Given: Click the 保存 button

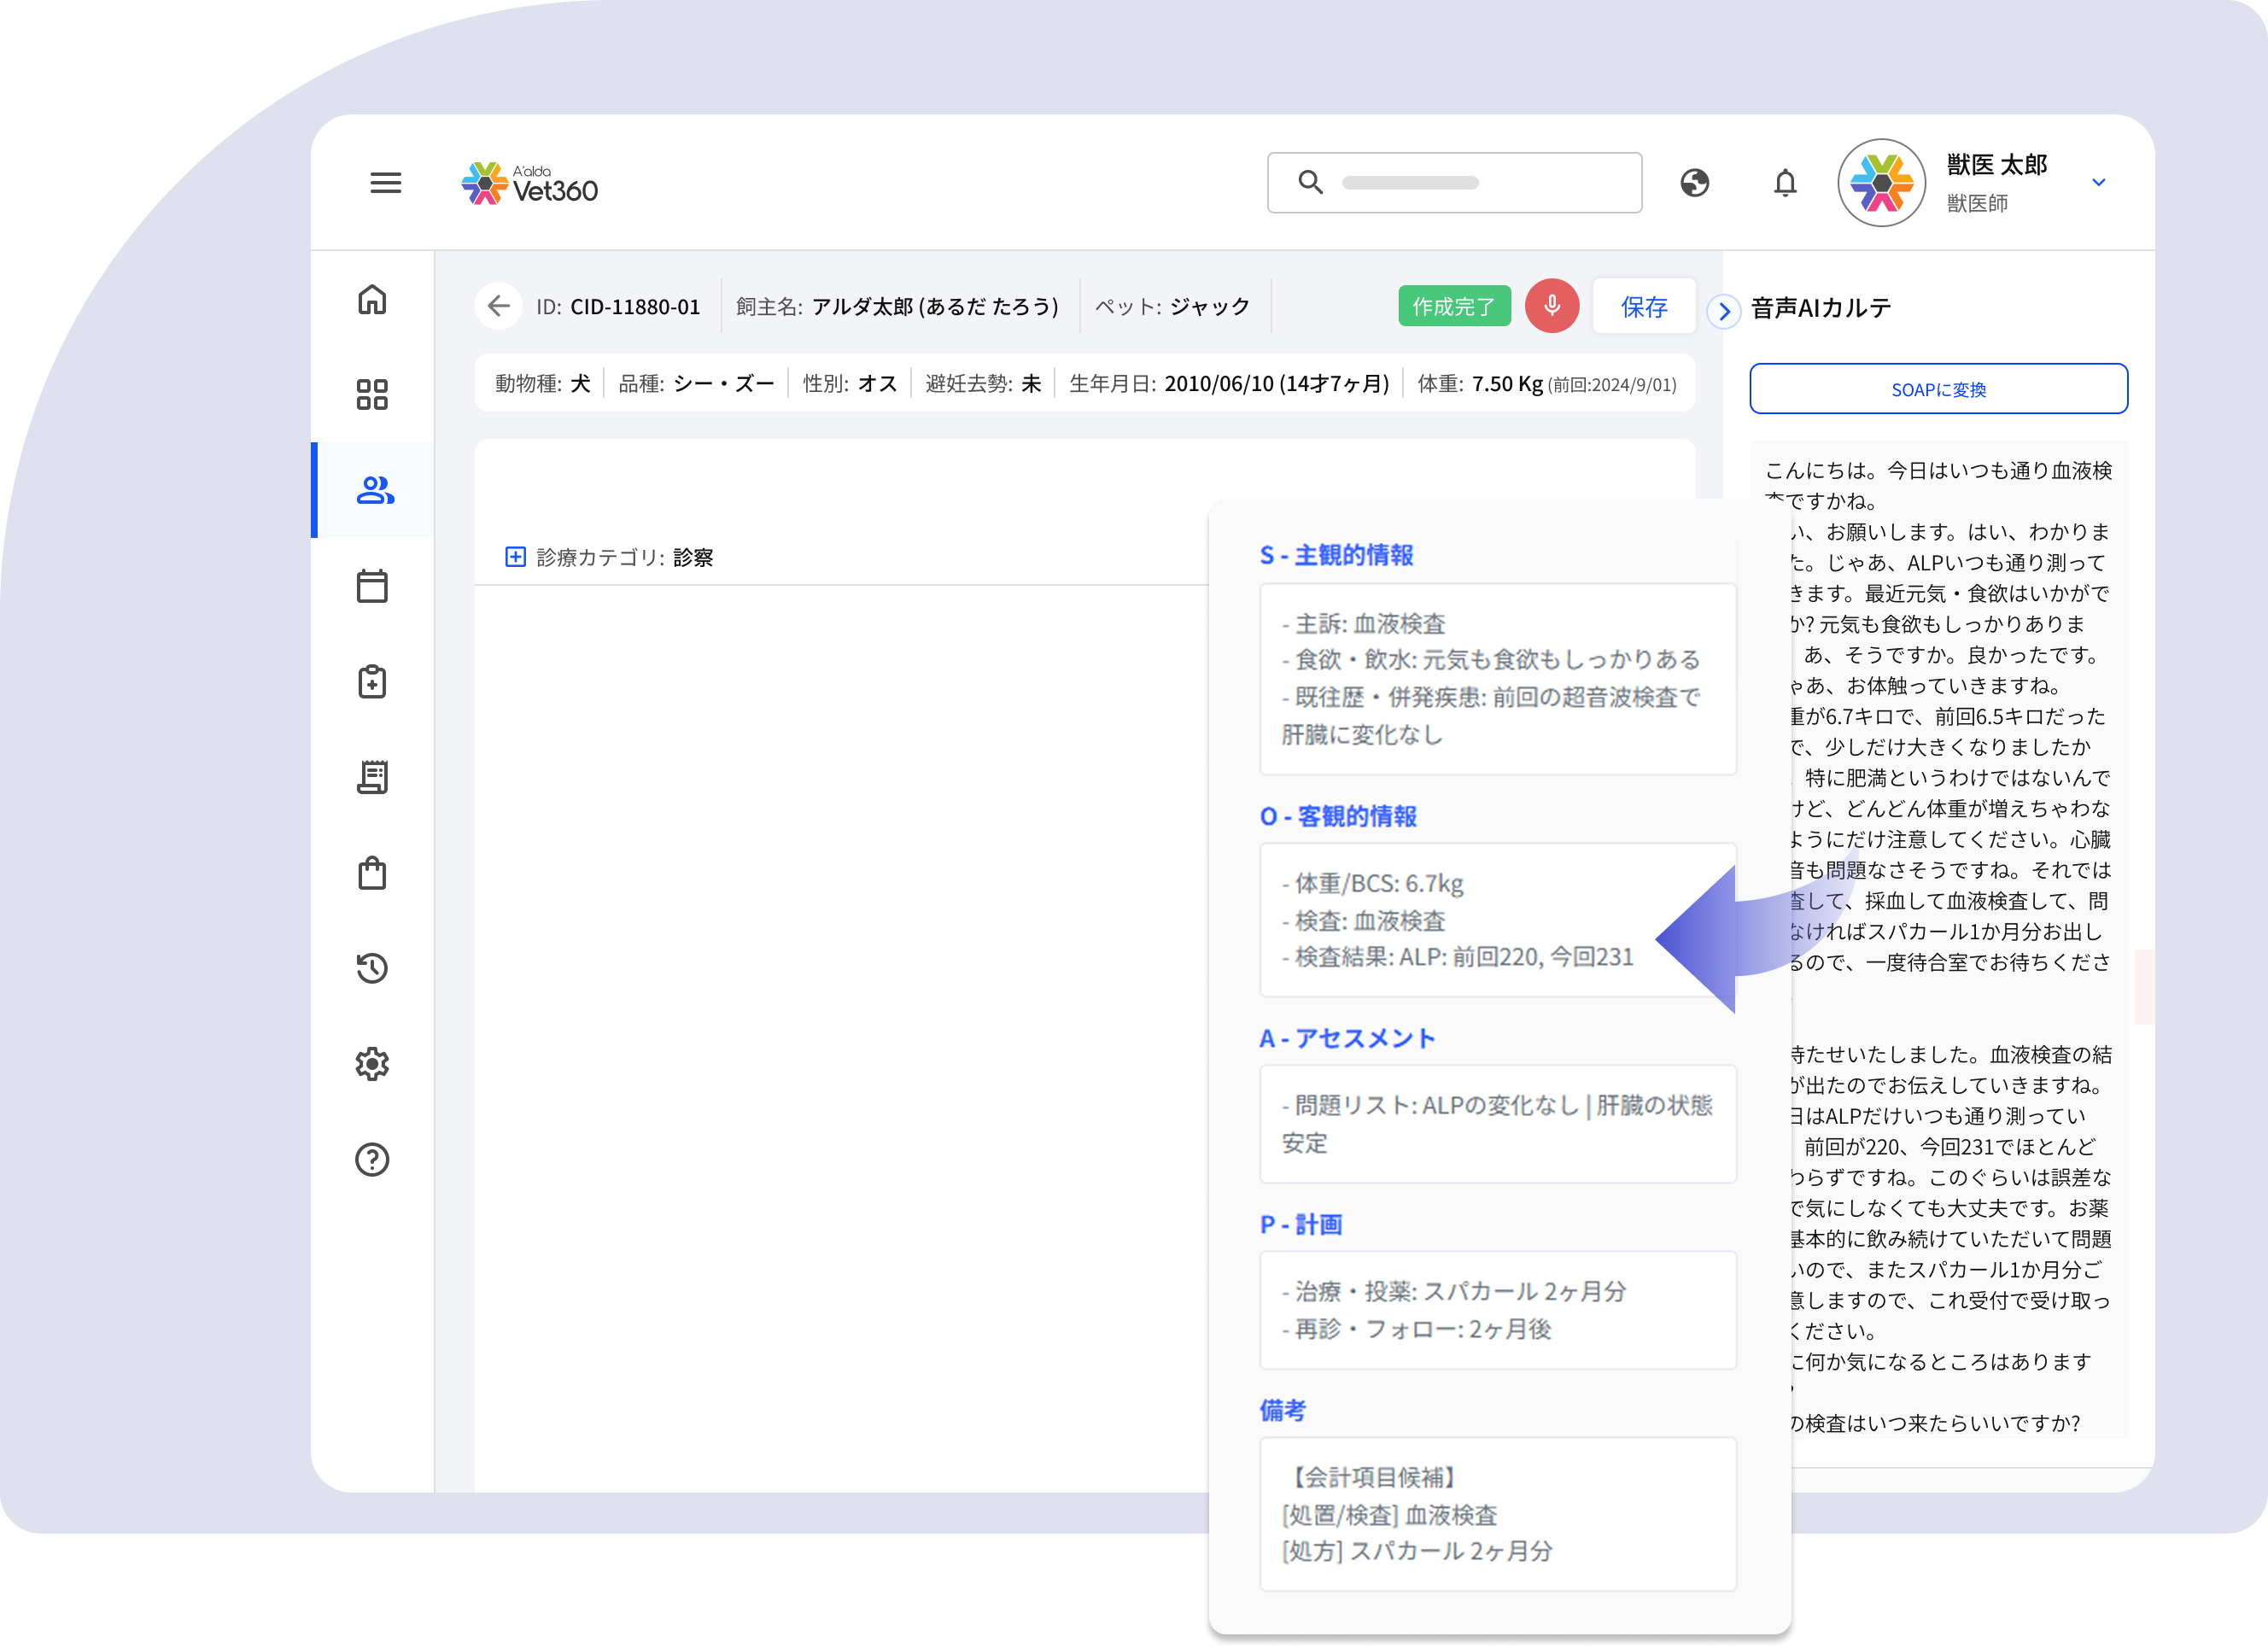Looking at the screenshot, I should point(1644,306).
